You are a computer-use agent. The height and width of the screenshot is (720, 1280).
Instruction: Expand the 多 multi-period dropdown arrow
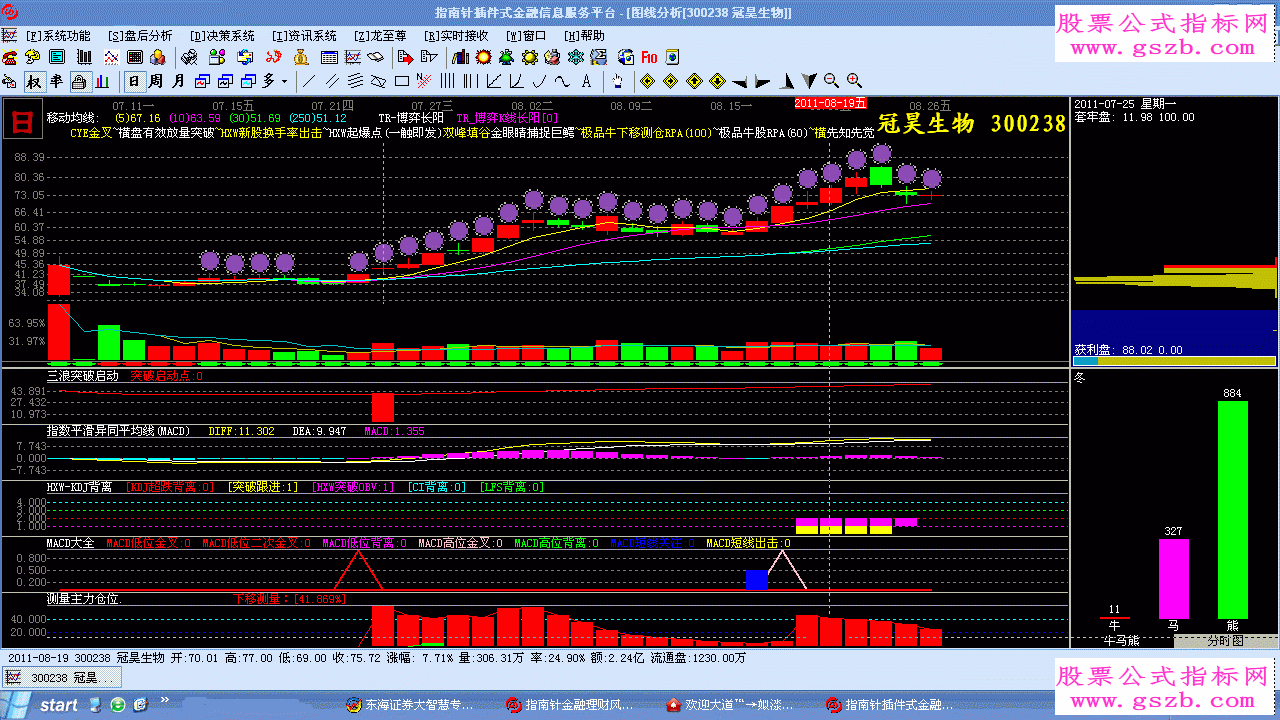(284, 81)
